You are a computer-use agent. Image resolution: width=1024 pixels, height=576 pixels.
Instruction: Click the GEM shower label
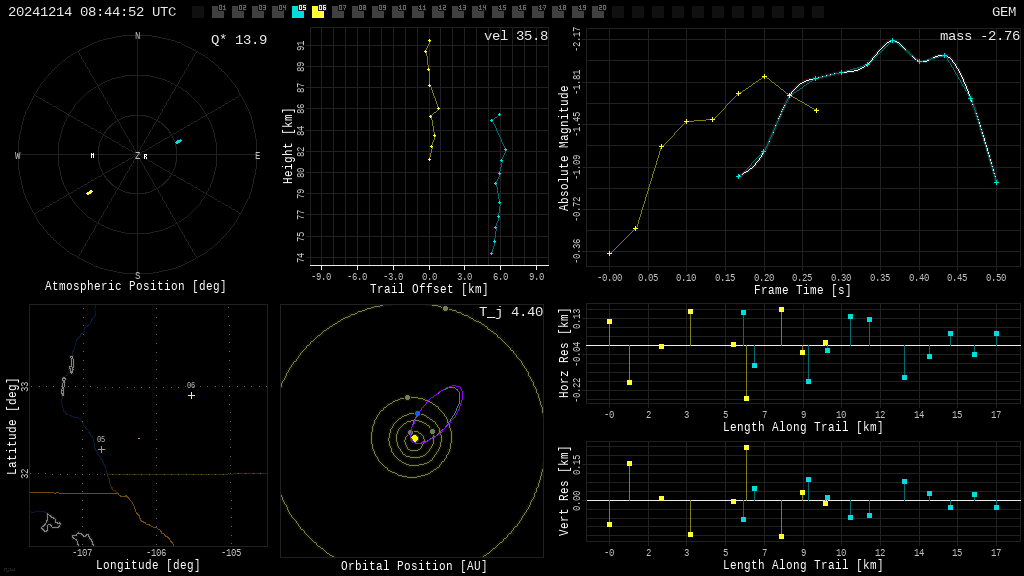tap(1003, 12)
